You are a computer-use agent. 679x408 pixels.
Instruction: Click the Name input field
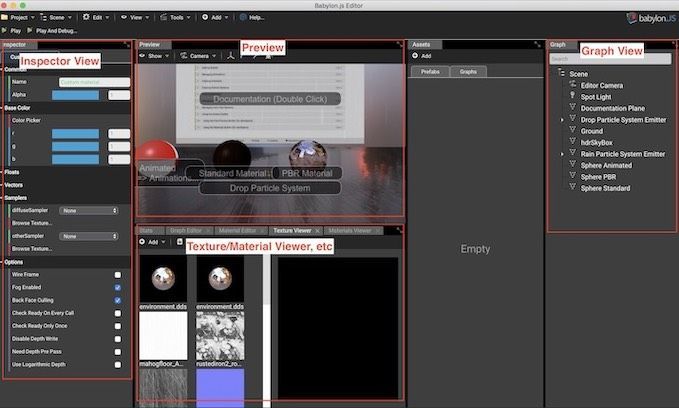pyautogui.click(x=94, y=82)
